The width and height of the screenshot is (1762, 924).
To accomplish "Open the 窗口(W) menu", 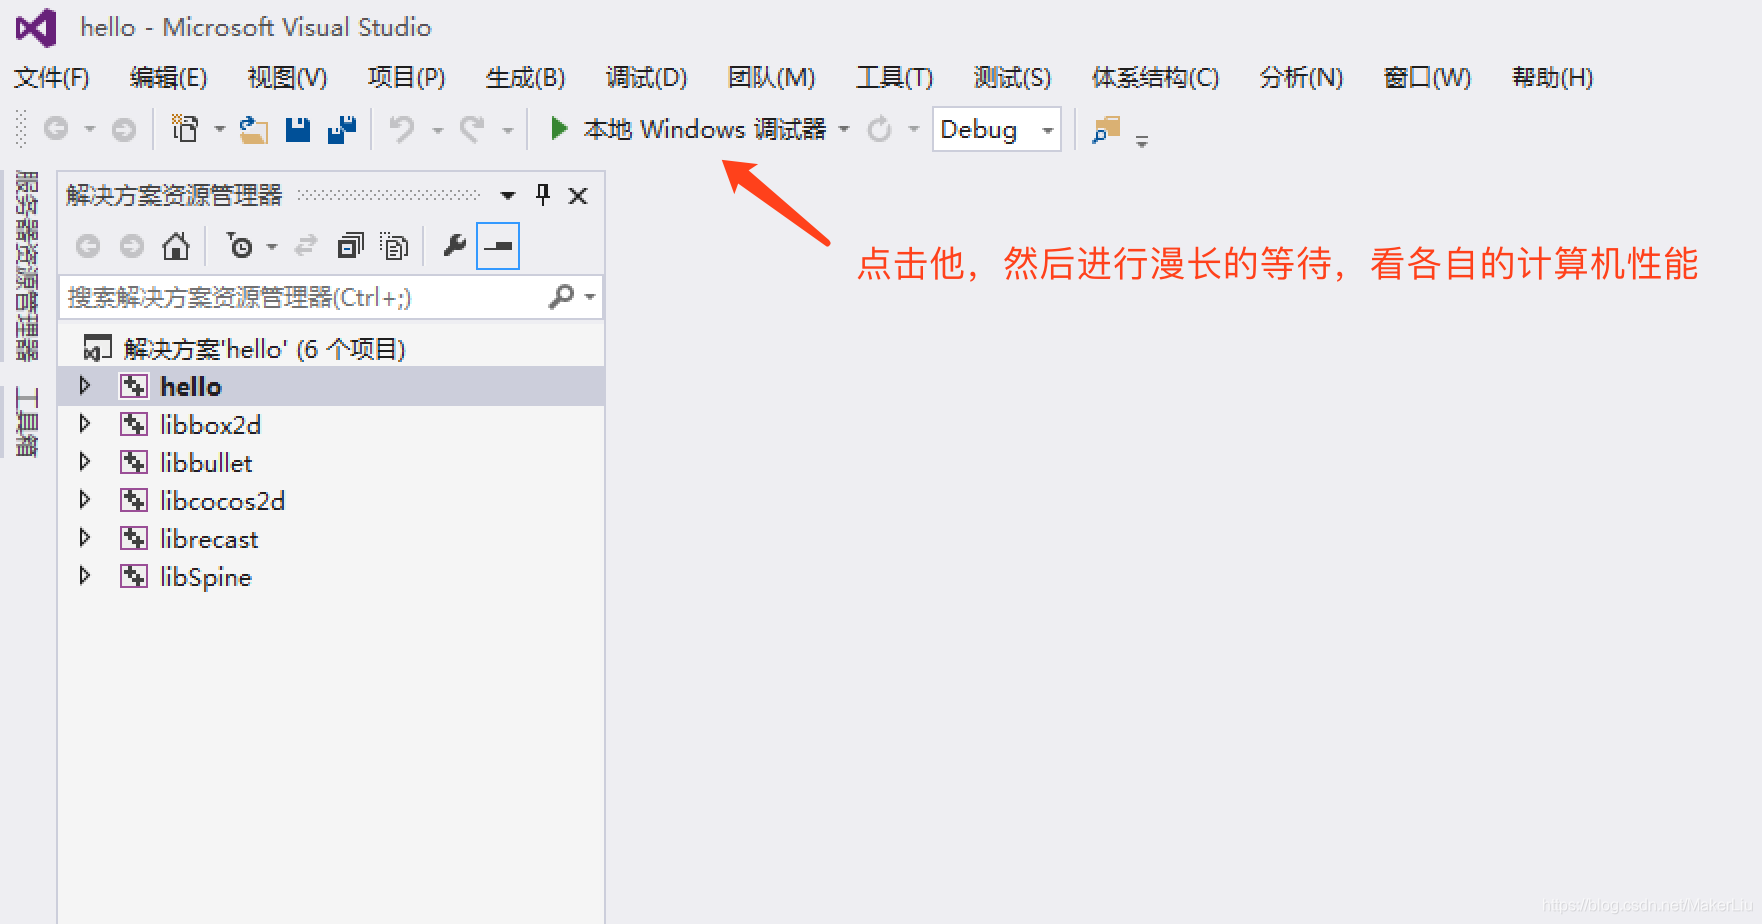I will [x=1427, y=78].
